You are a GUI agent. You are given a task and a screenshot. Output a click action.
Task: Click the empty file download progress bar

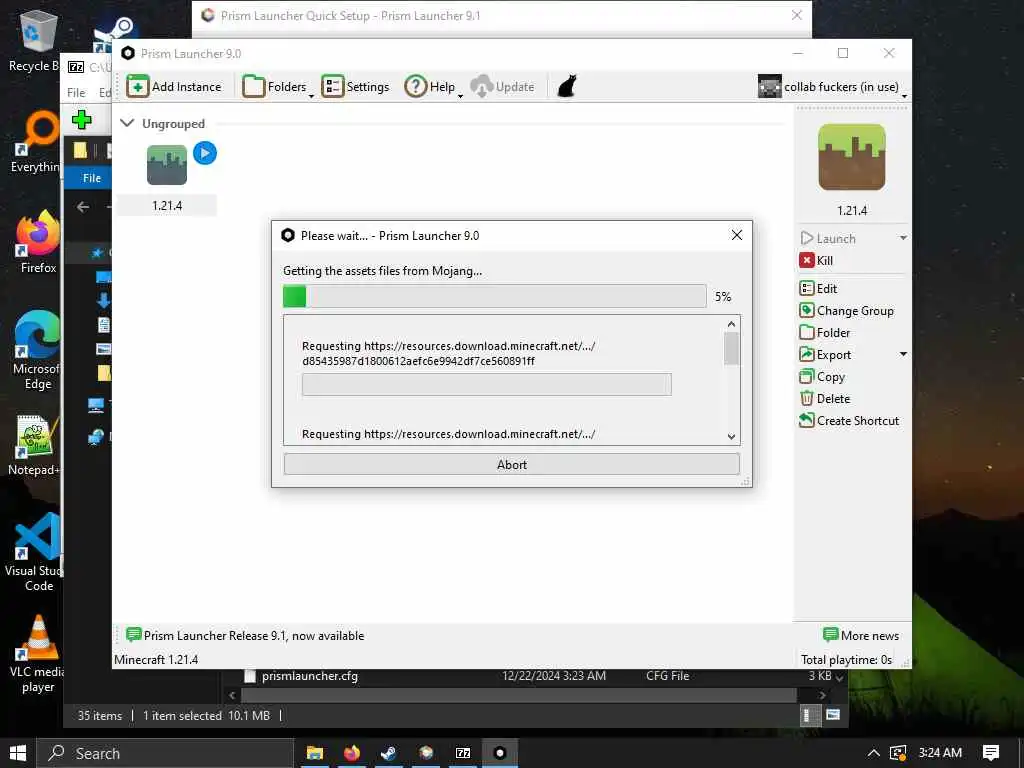(x=487, y=384)
